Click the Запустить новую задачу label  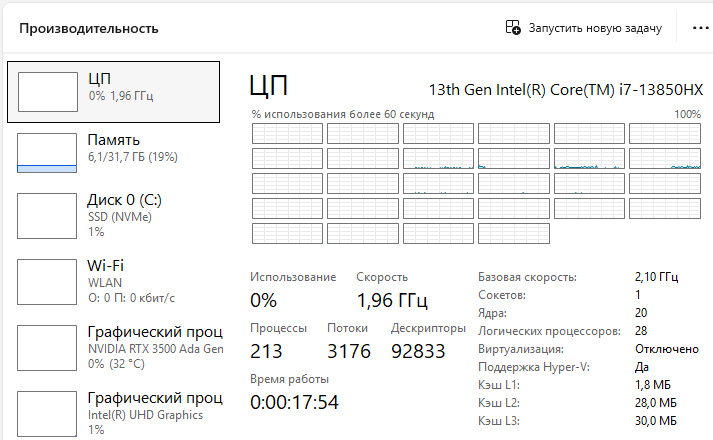click(x=595, y=28)
